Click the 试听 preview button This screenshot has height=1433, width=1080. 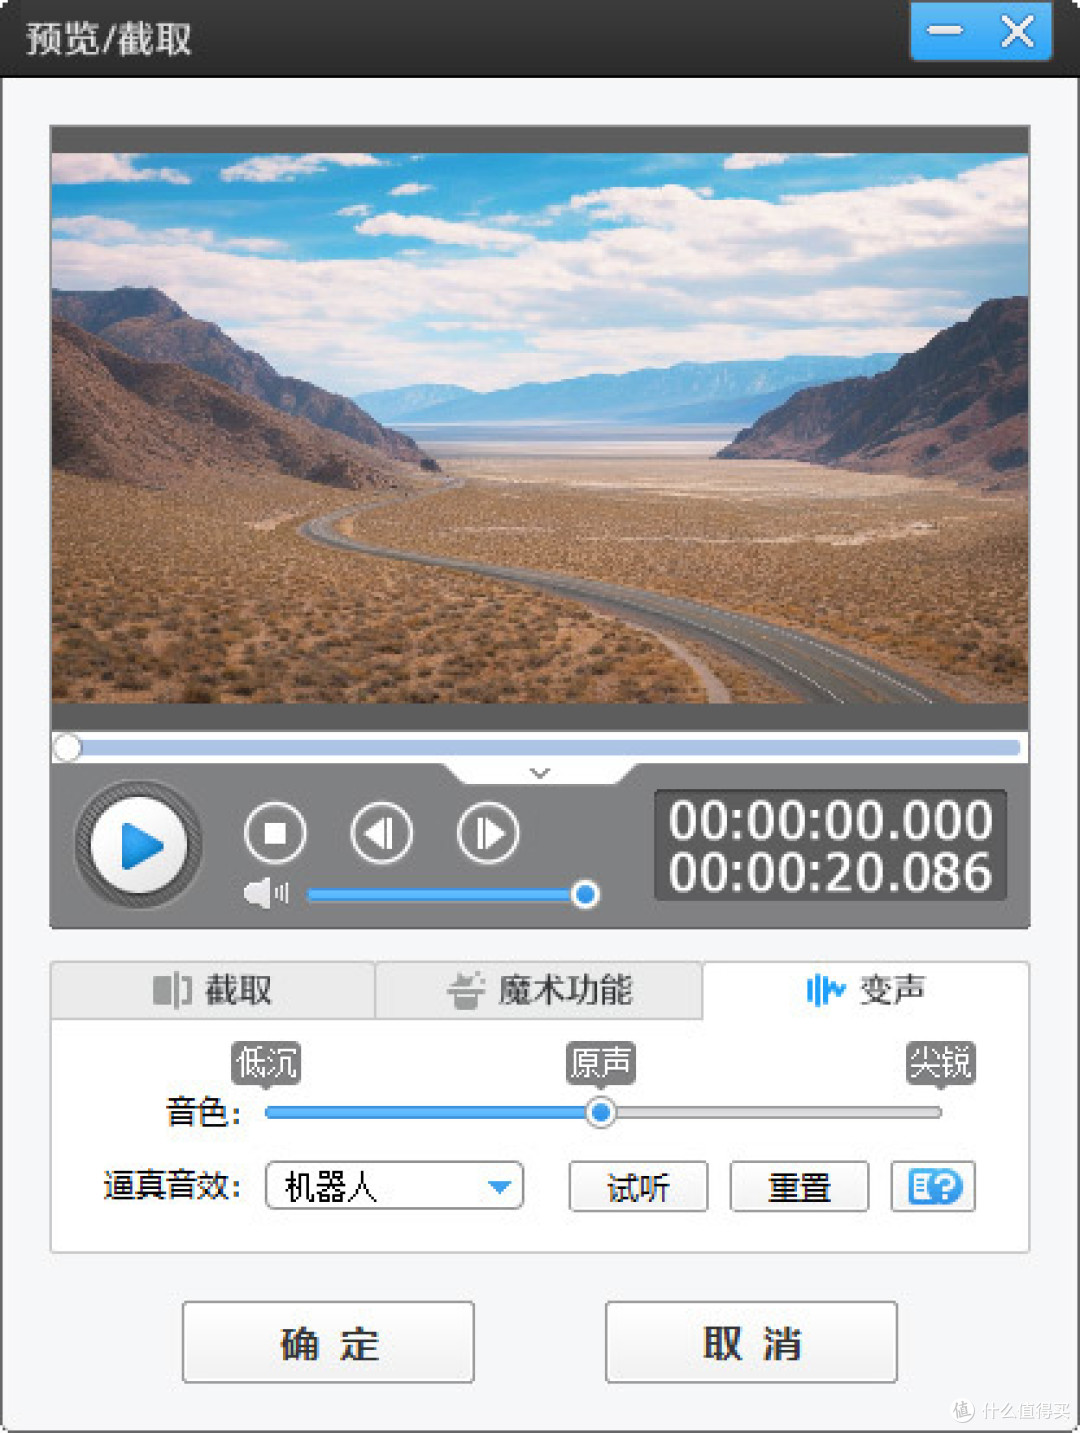638,1187
